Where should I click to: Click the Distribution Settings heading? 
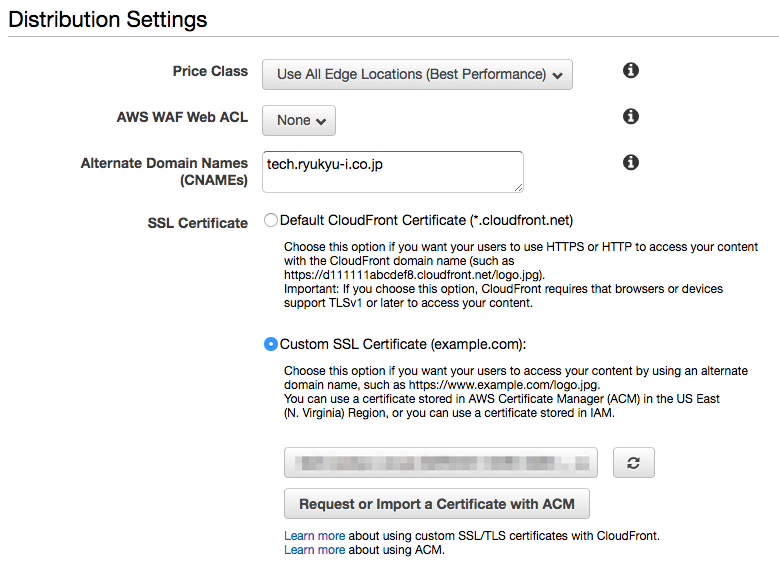[x=108, y=19]
